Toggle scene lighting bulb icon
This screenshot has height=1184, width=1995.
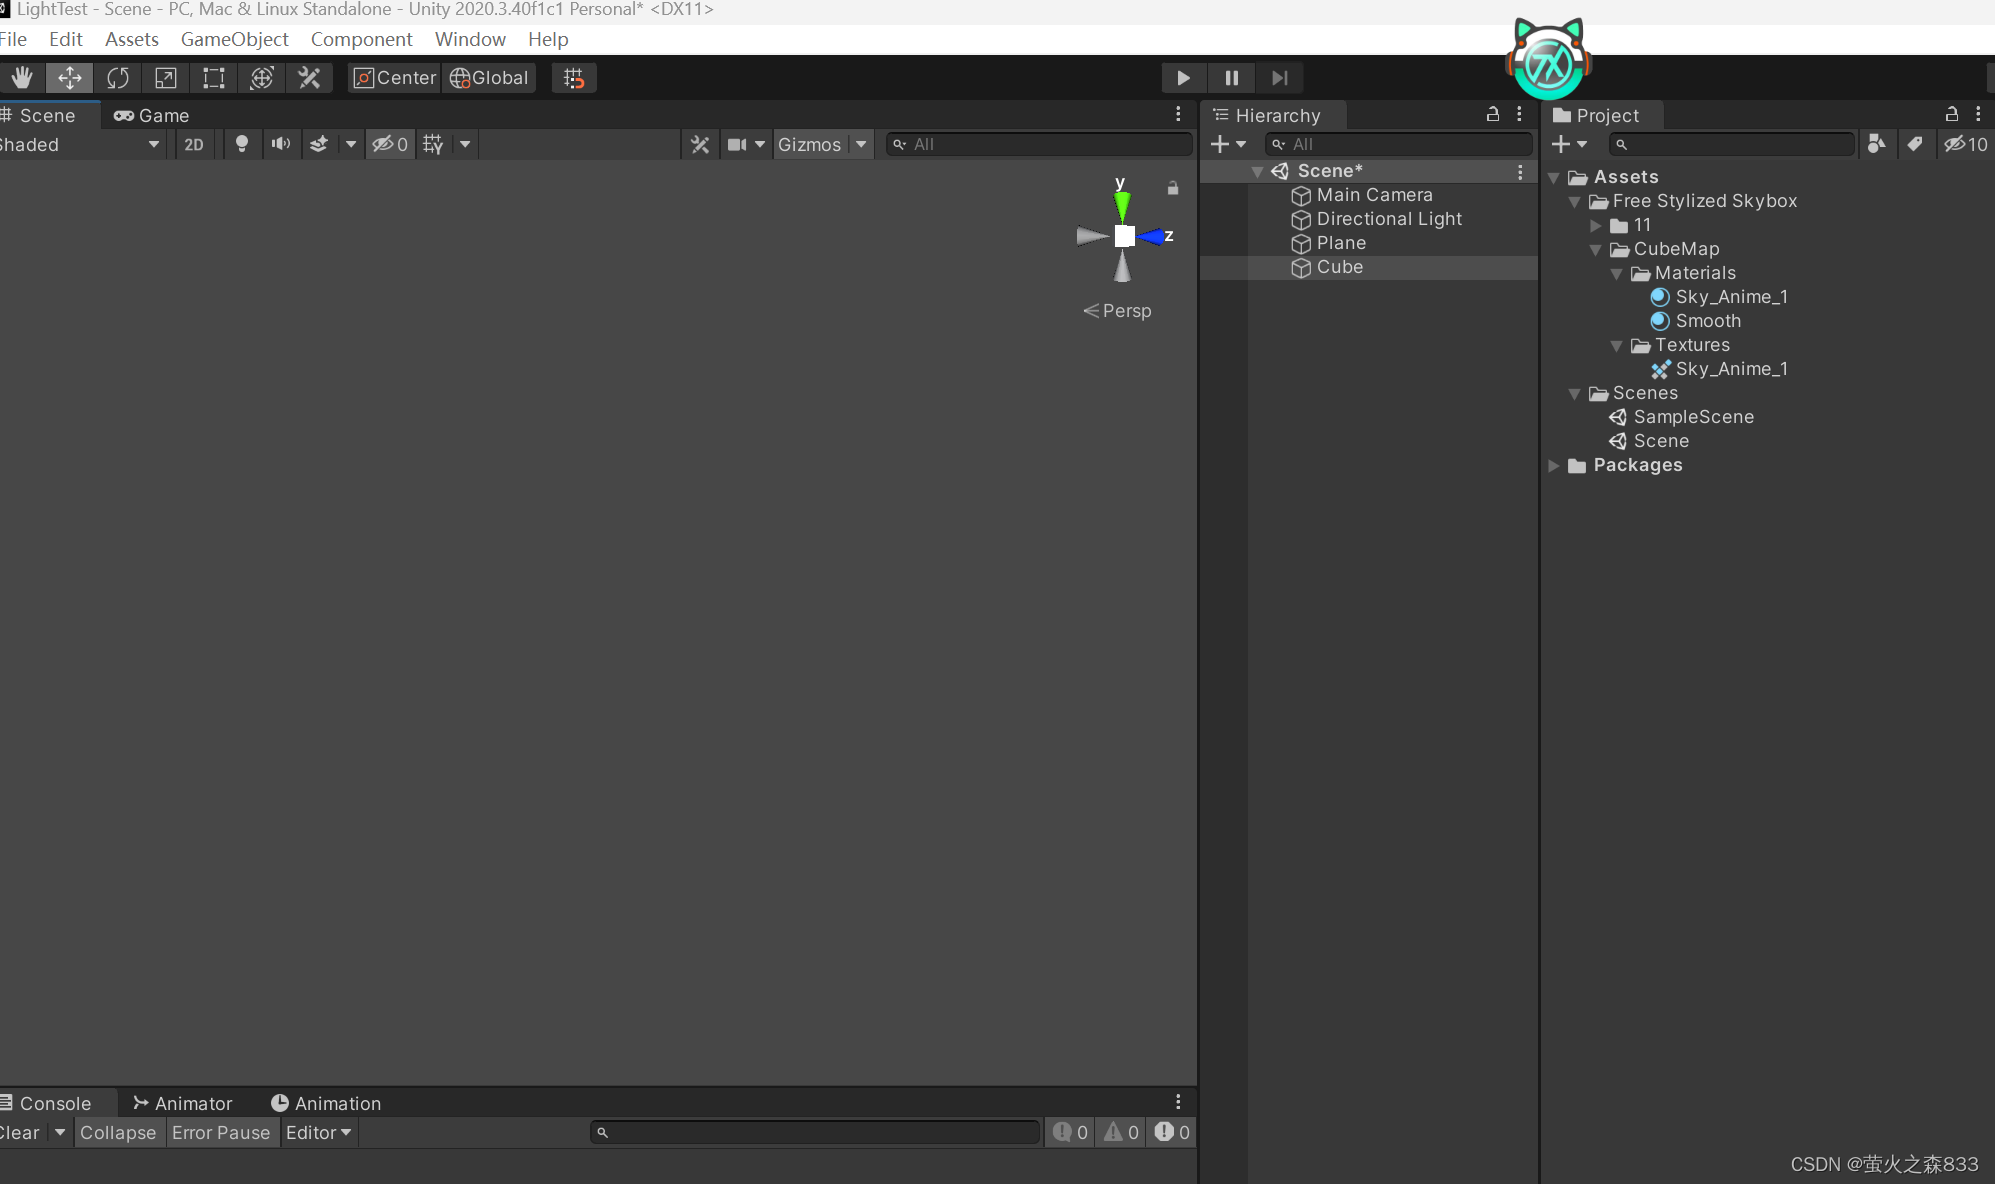(241, 144)
